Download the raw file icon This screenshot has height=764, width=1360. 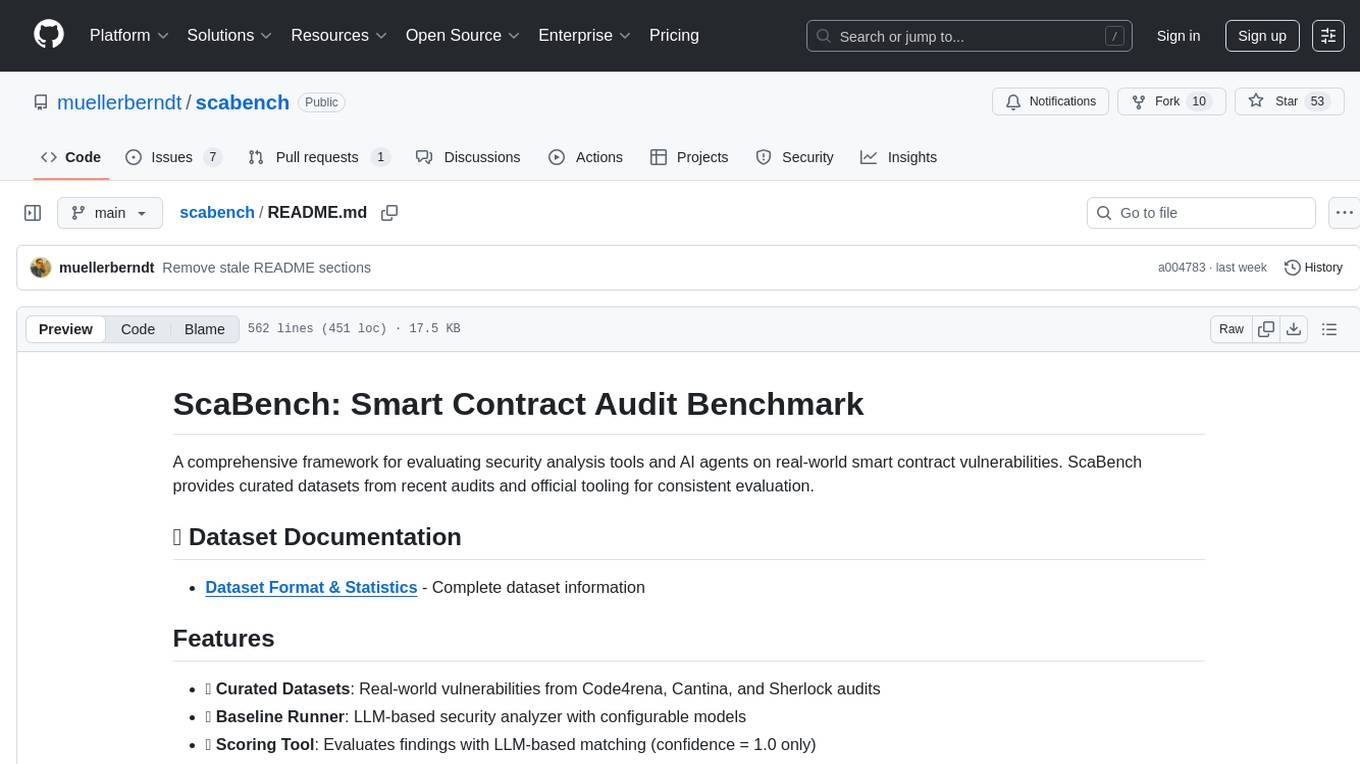click(1294, 329)
